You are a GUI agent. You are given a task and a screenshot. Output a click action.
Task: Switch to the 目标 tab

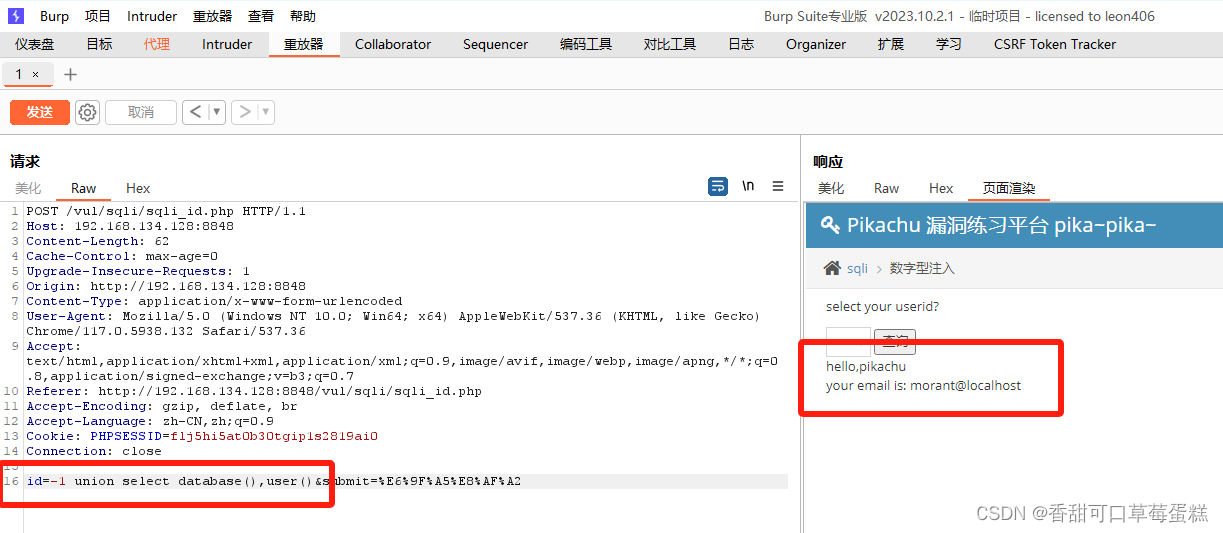pos(99,44)
